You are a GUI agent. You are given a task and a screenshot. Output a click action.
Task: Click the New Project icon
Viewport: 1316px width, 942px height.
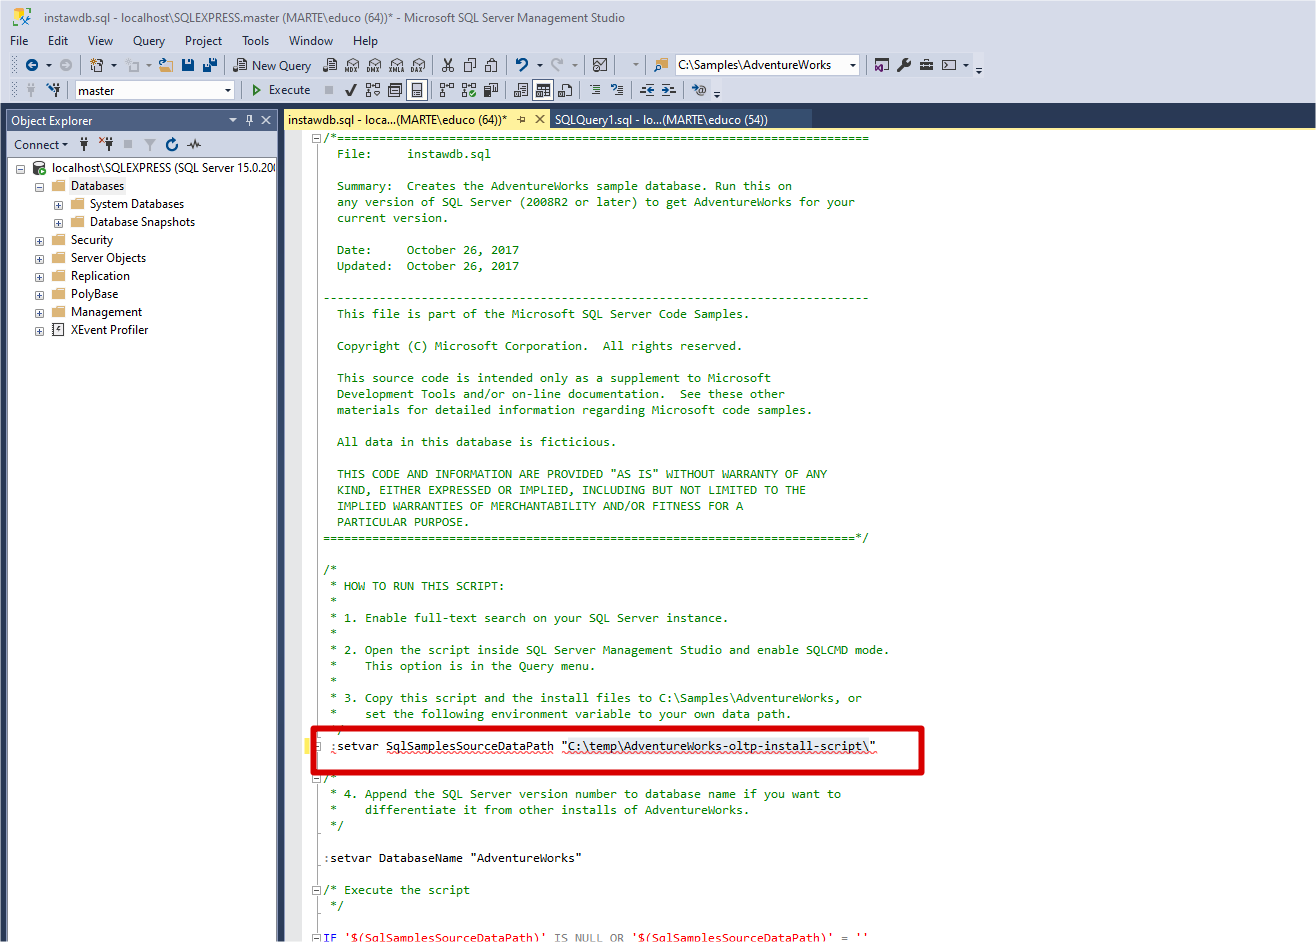[x=96, y=65]
